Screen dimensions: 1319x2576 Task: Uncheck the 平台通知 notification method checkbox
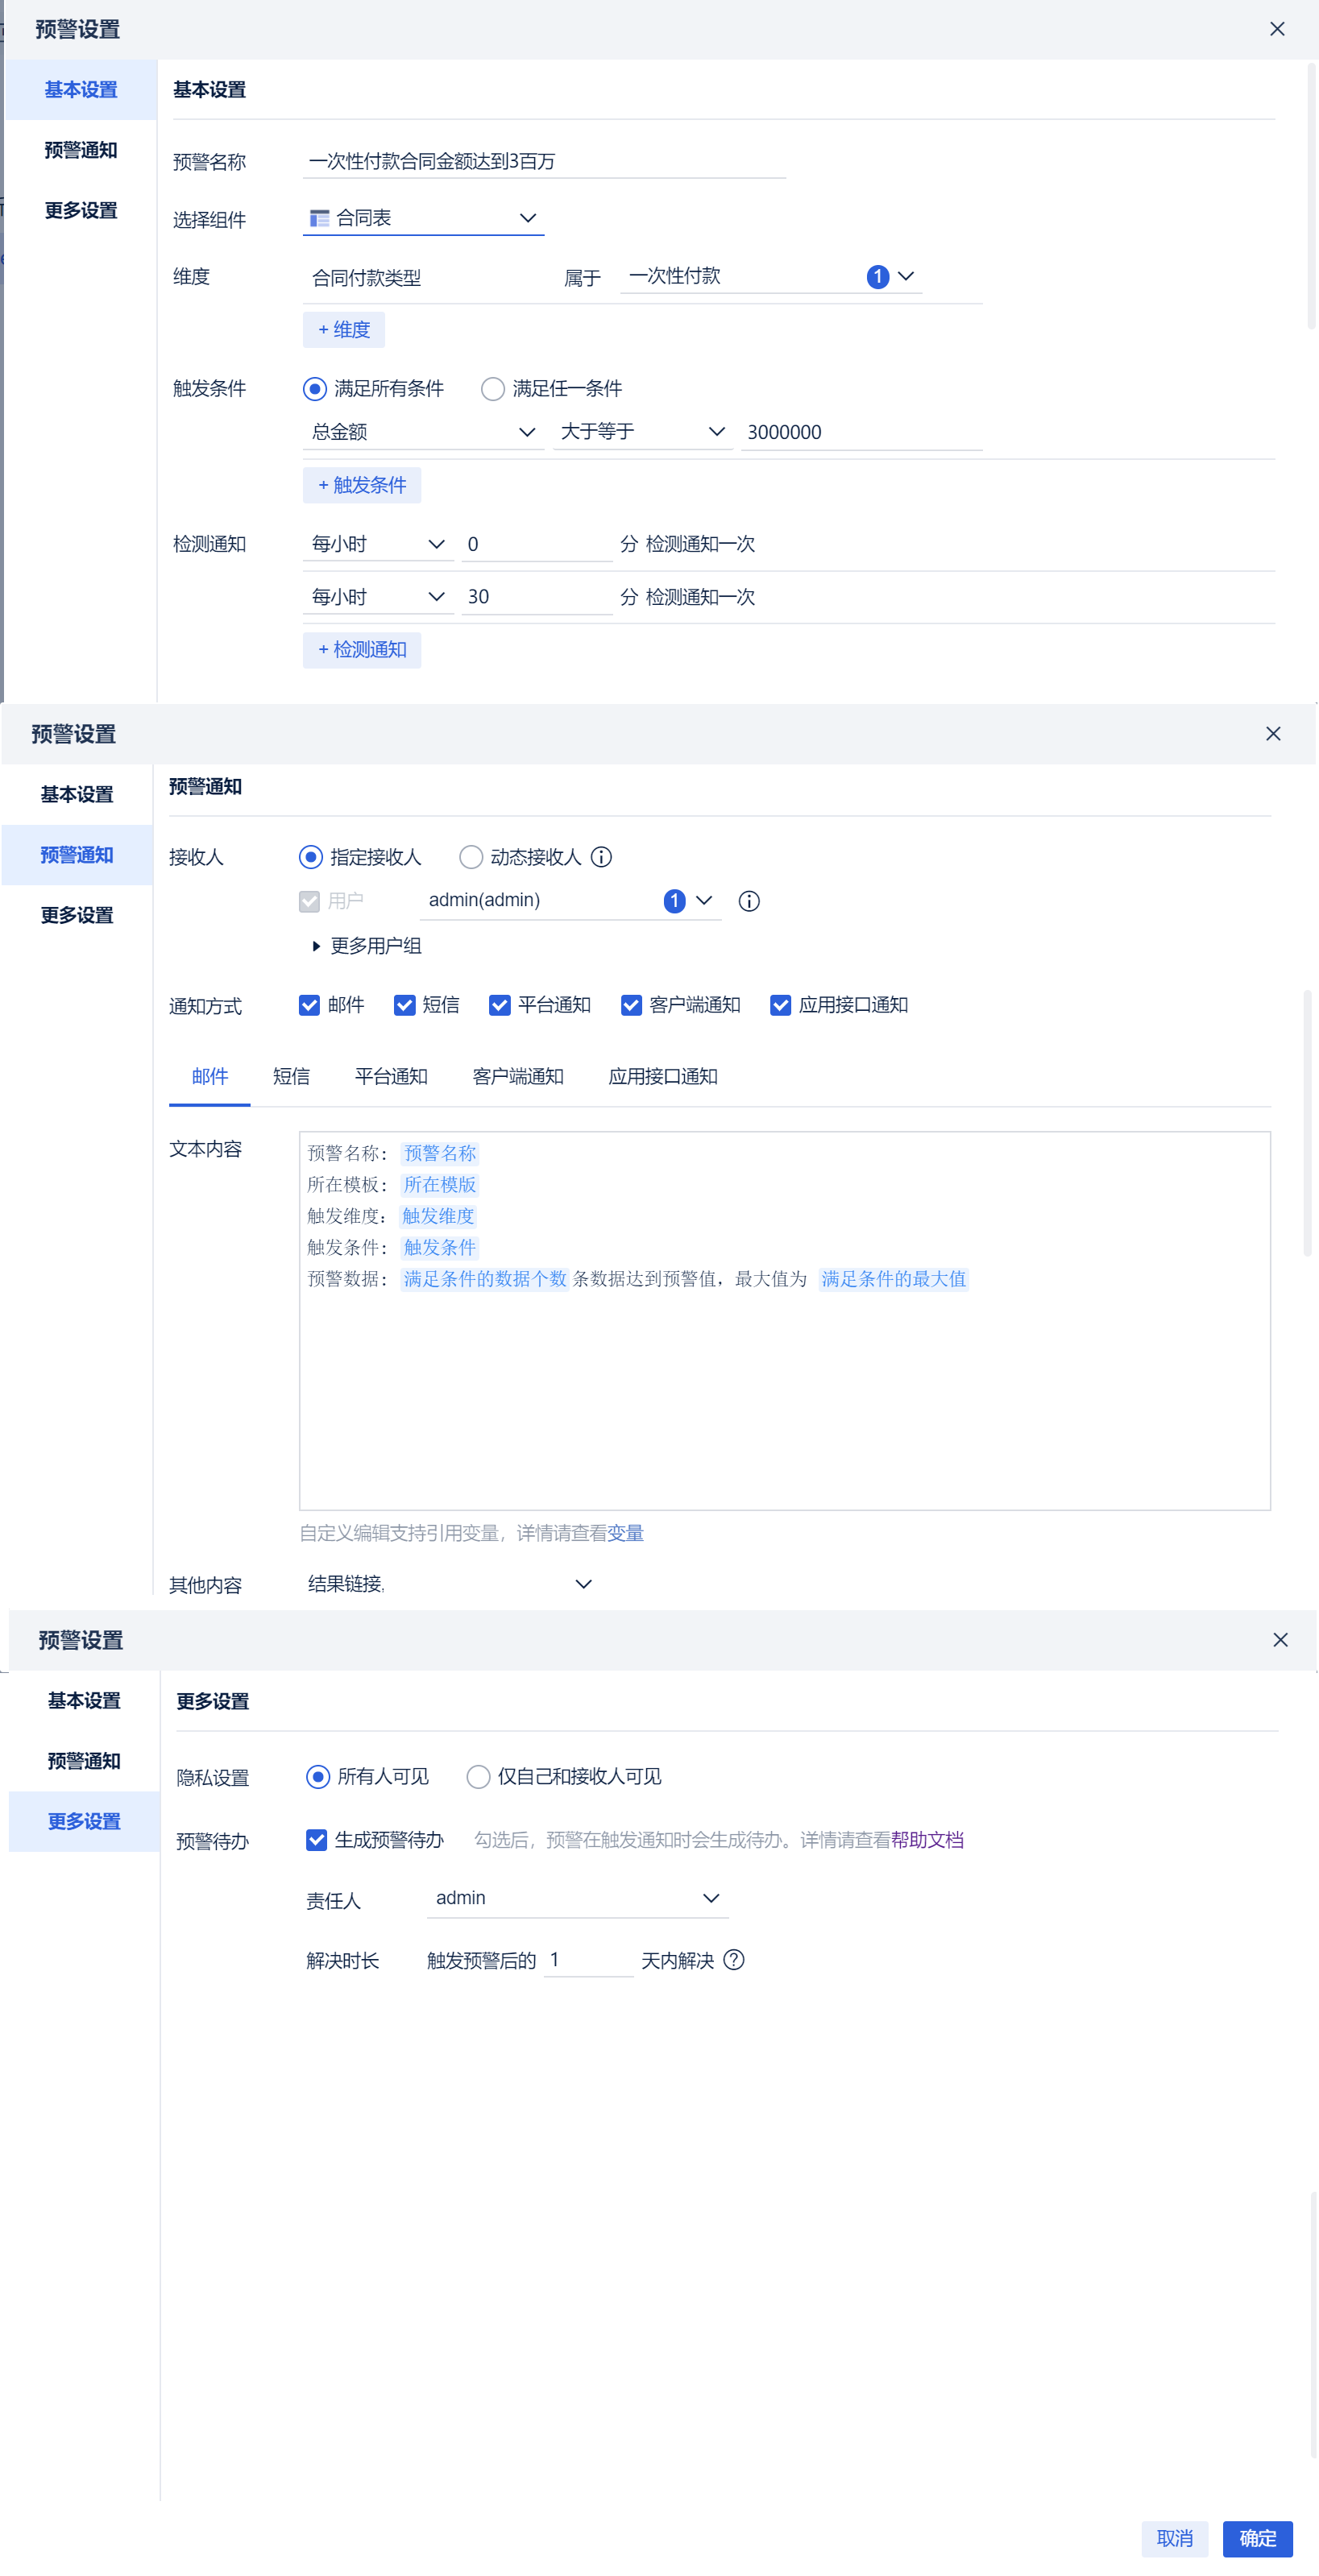(x=500, y=1005)
